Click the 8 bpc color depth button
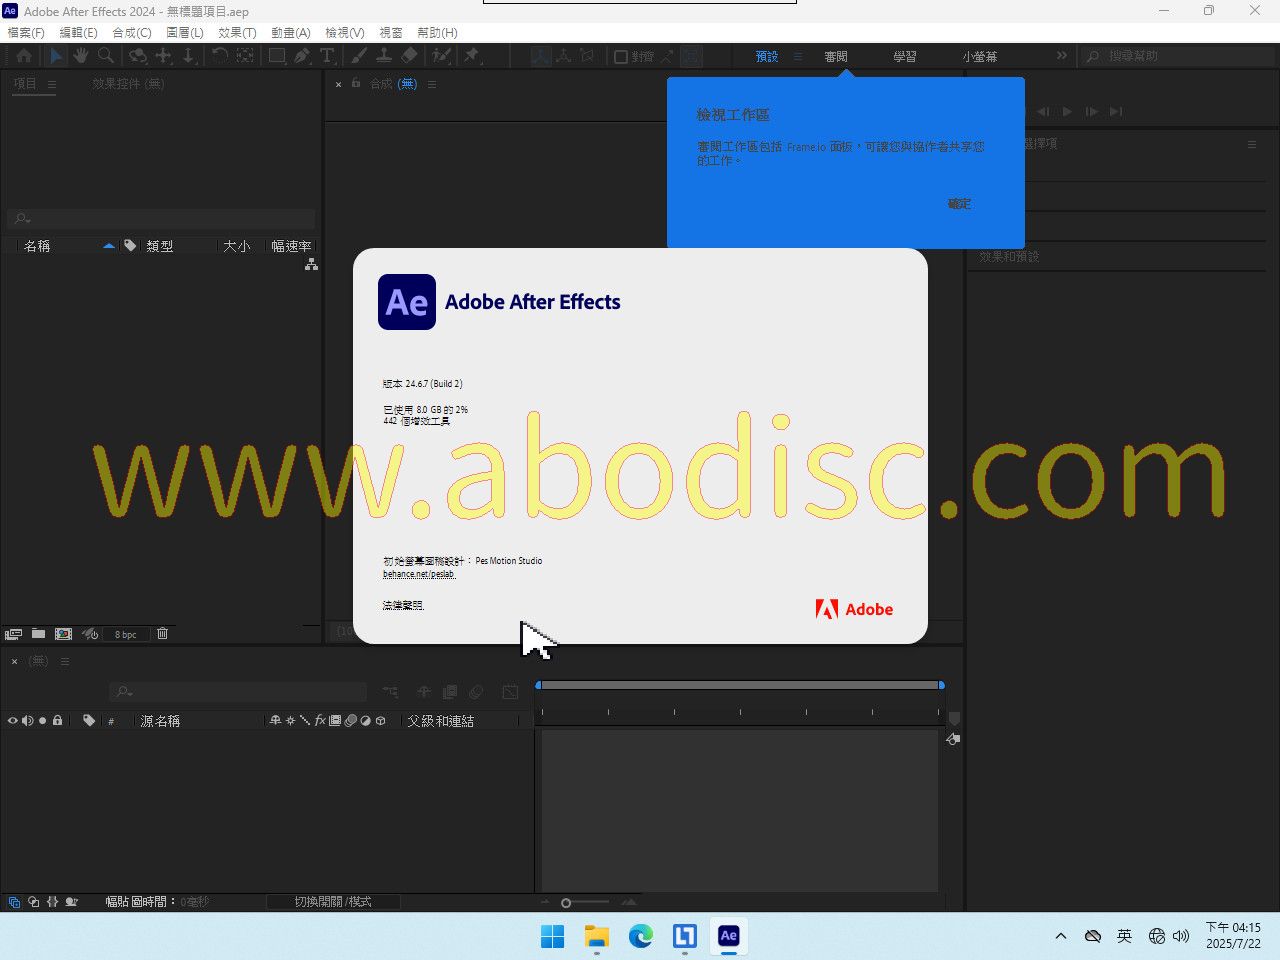This screenshot has height=960, width=1280. pyautogui.click(x=125, y=635)
